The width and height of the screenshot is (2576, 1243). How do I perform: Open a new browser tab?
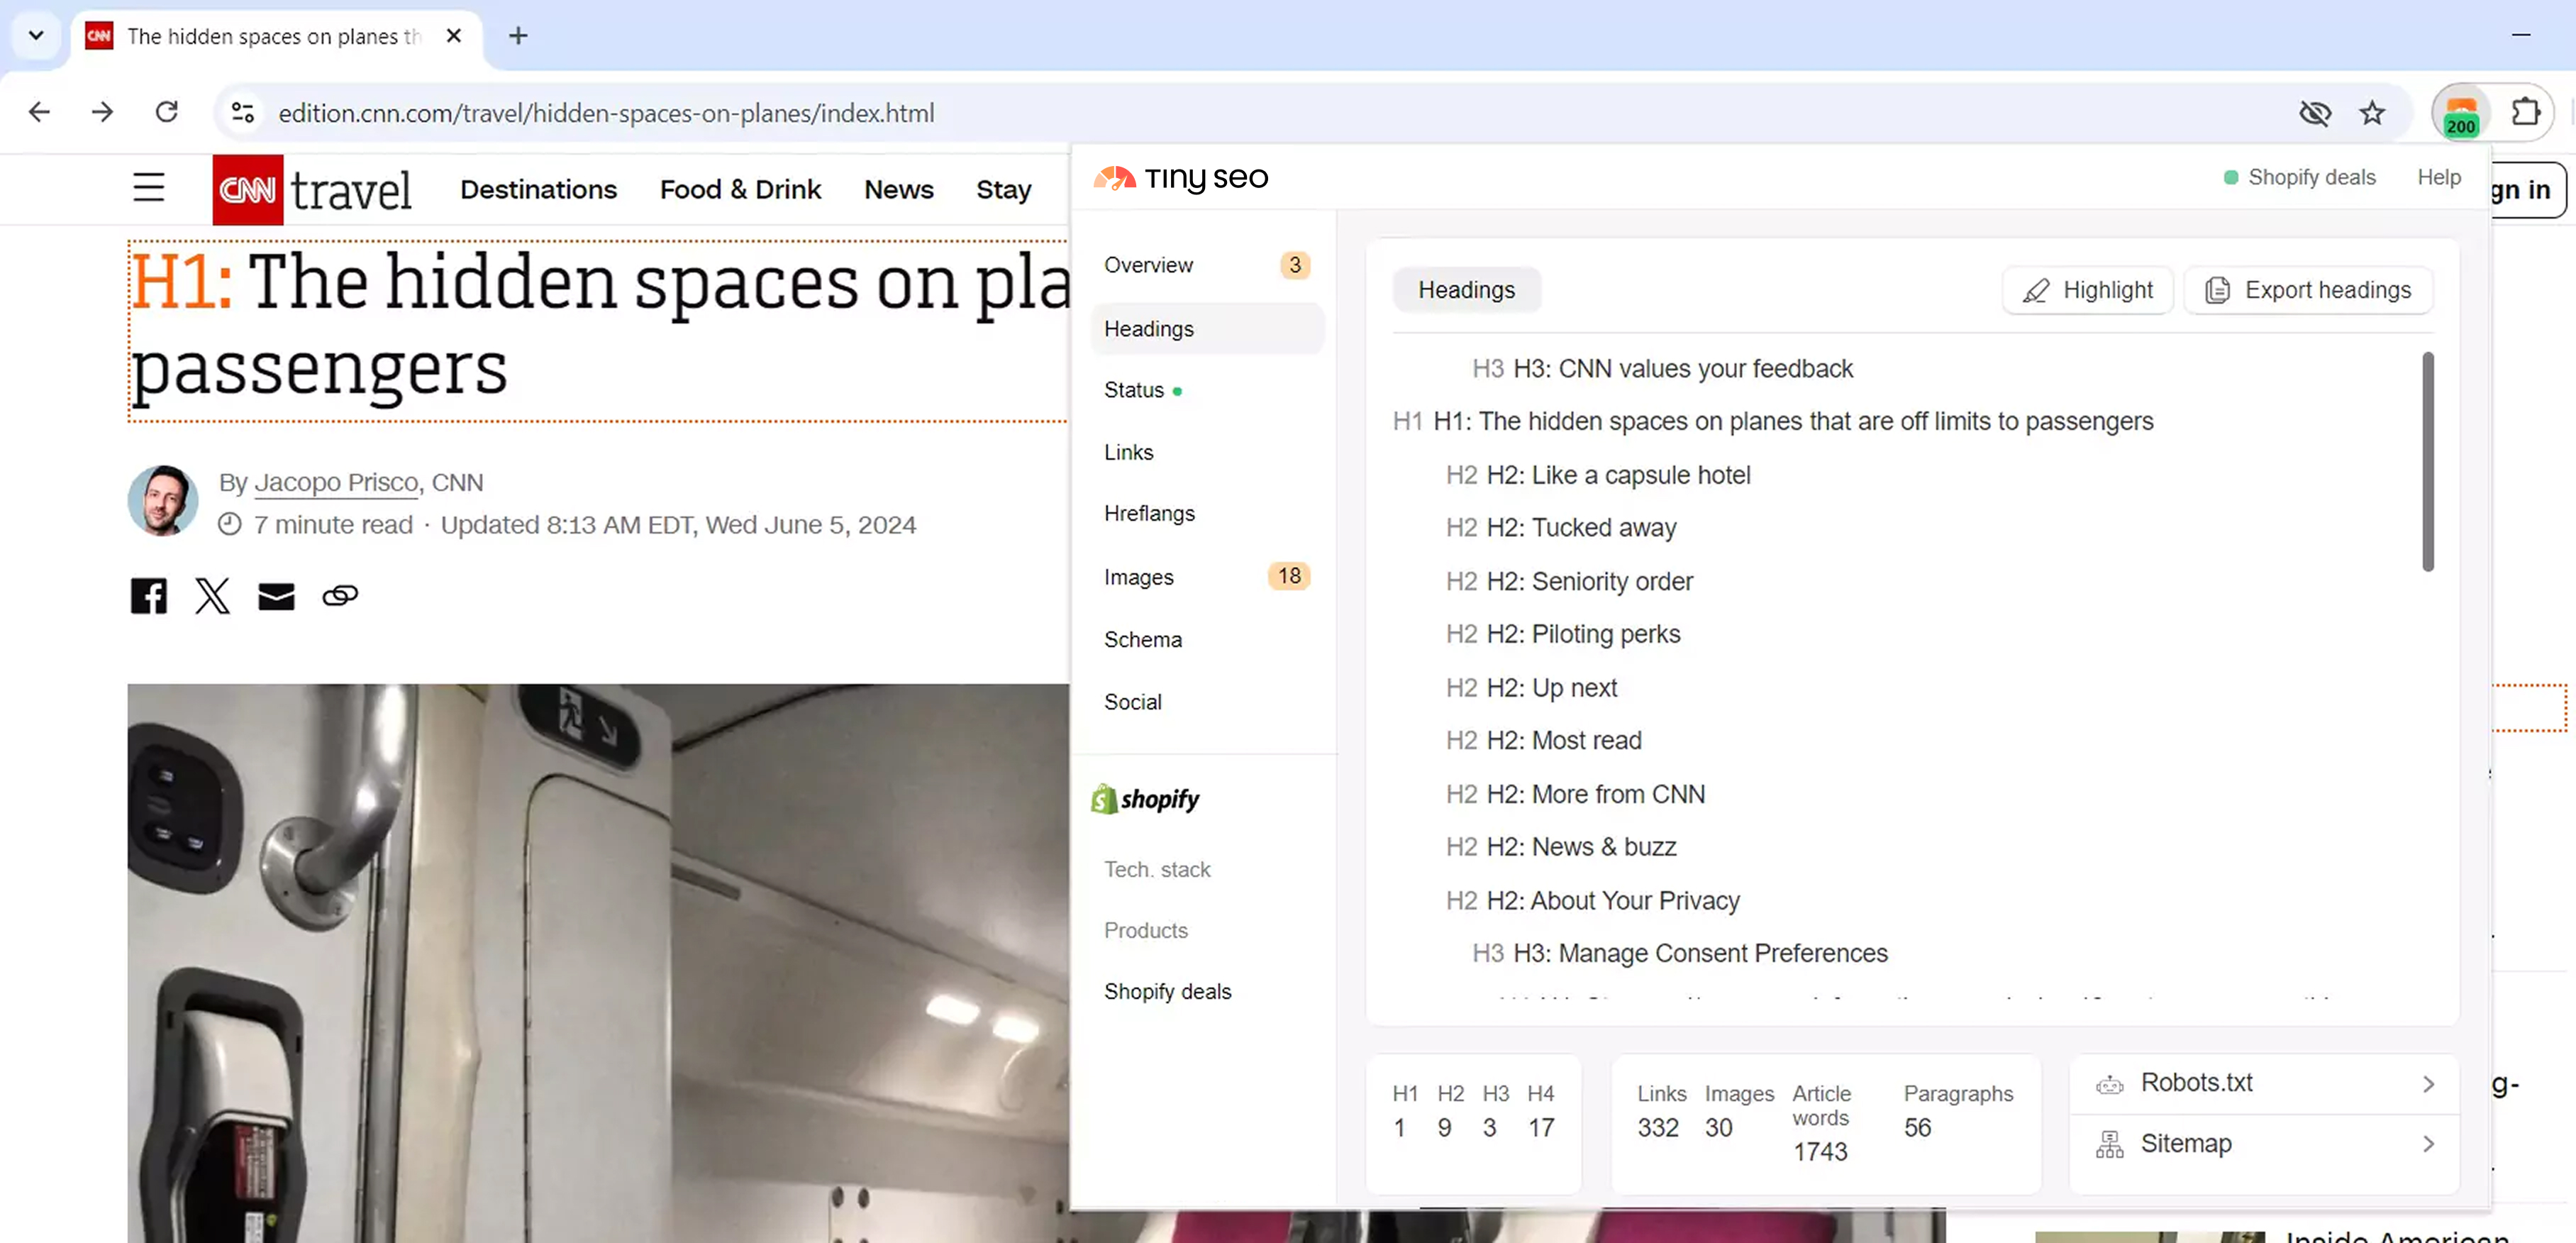pyautogui.click(x=518, y=36)
